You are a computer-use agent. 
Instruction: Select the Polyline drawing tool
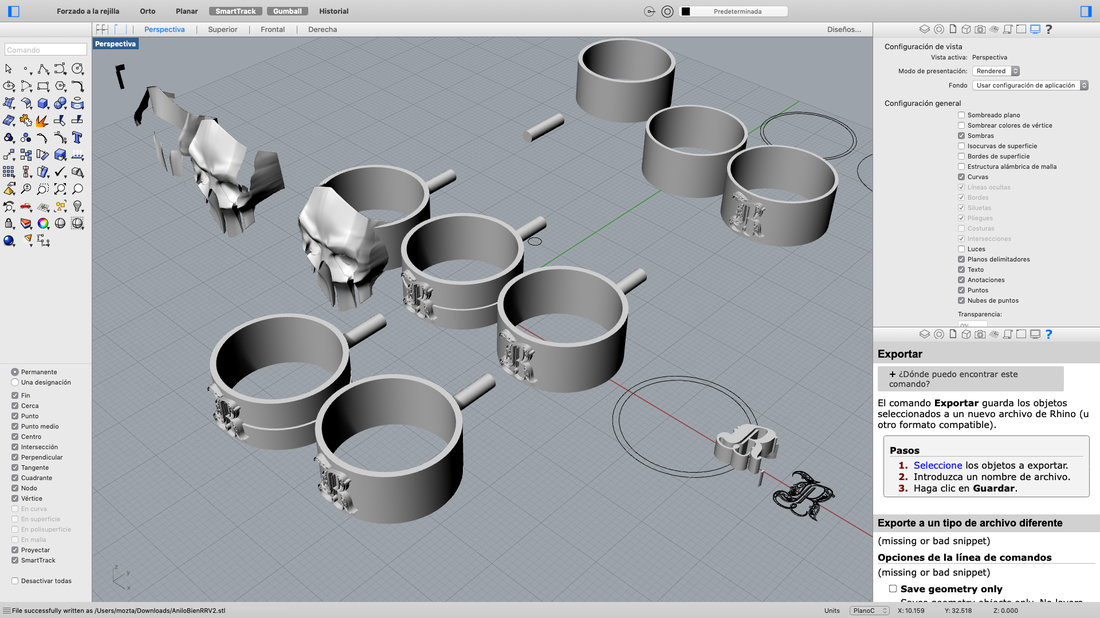click(x=43, y=69)
